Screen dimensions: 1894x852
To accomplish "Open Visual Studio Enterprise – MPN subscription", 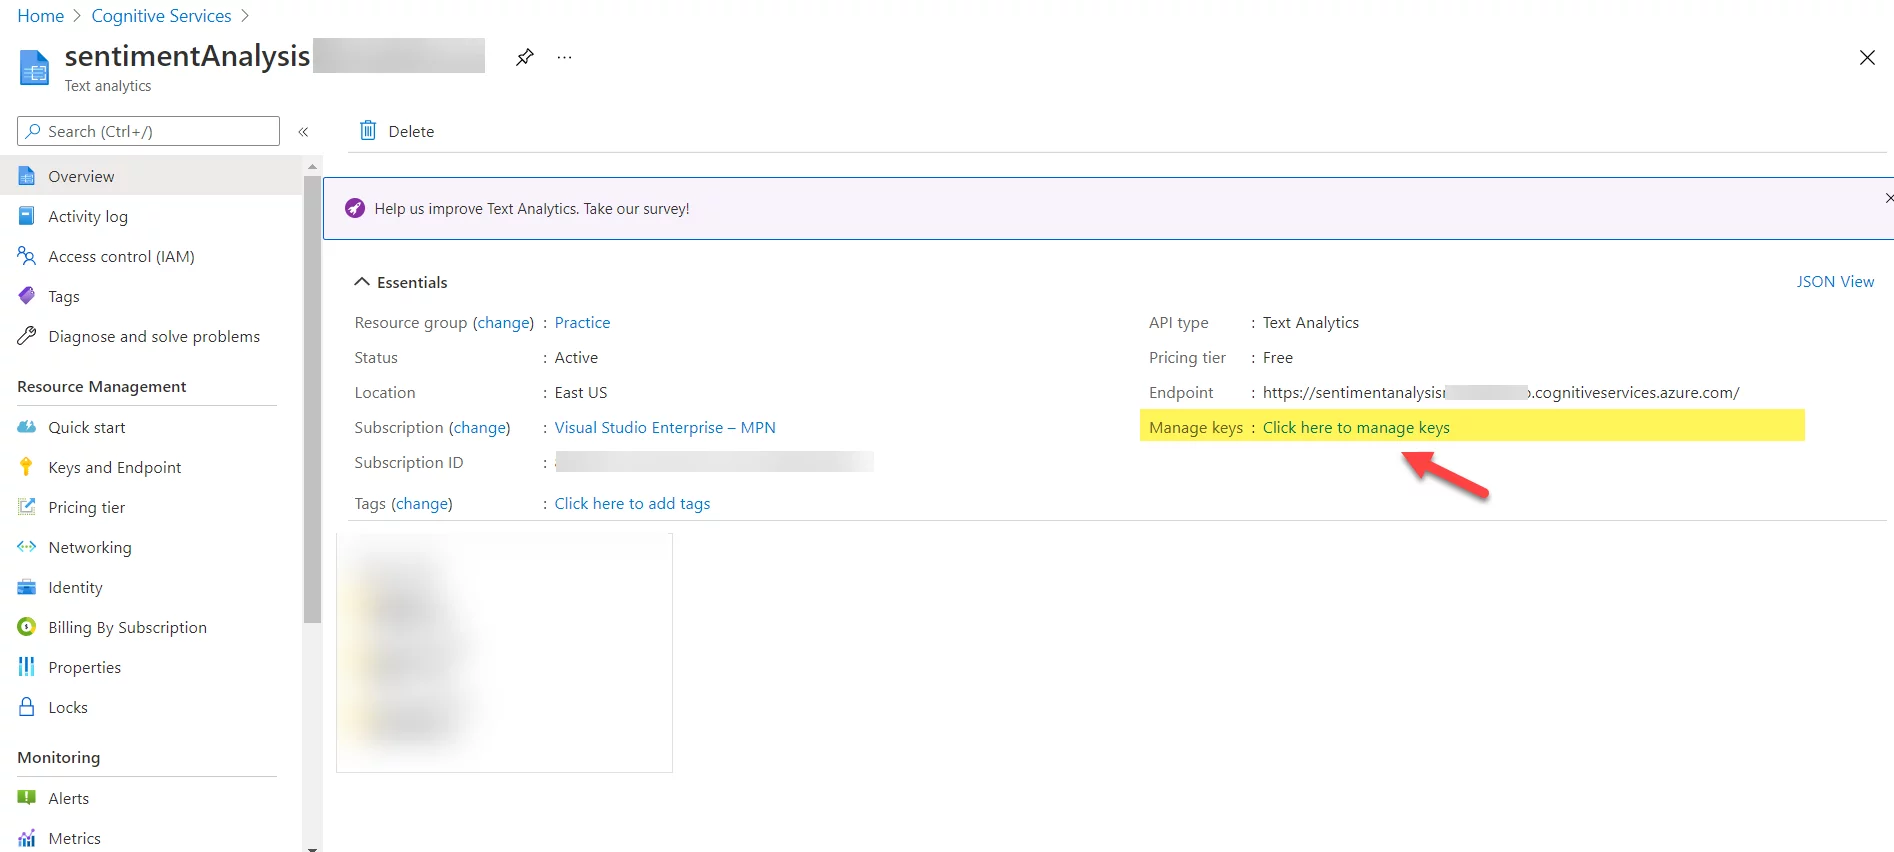I will [x=665, y=427].
